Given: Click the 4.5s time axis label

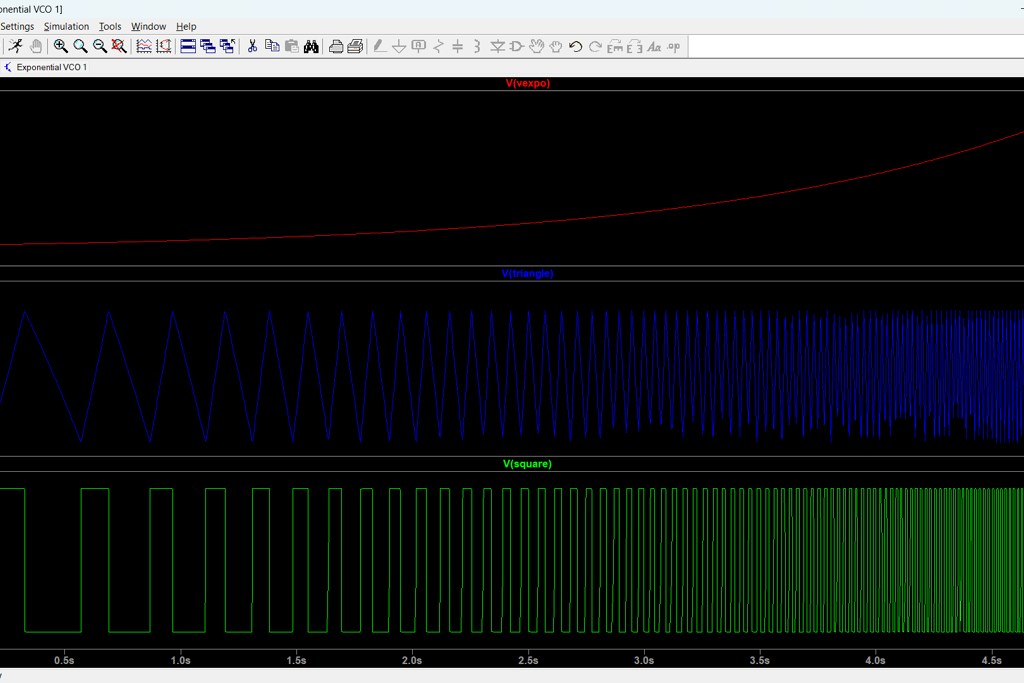Looking at the screenshot, I should point(991,660).
